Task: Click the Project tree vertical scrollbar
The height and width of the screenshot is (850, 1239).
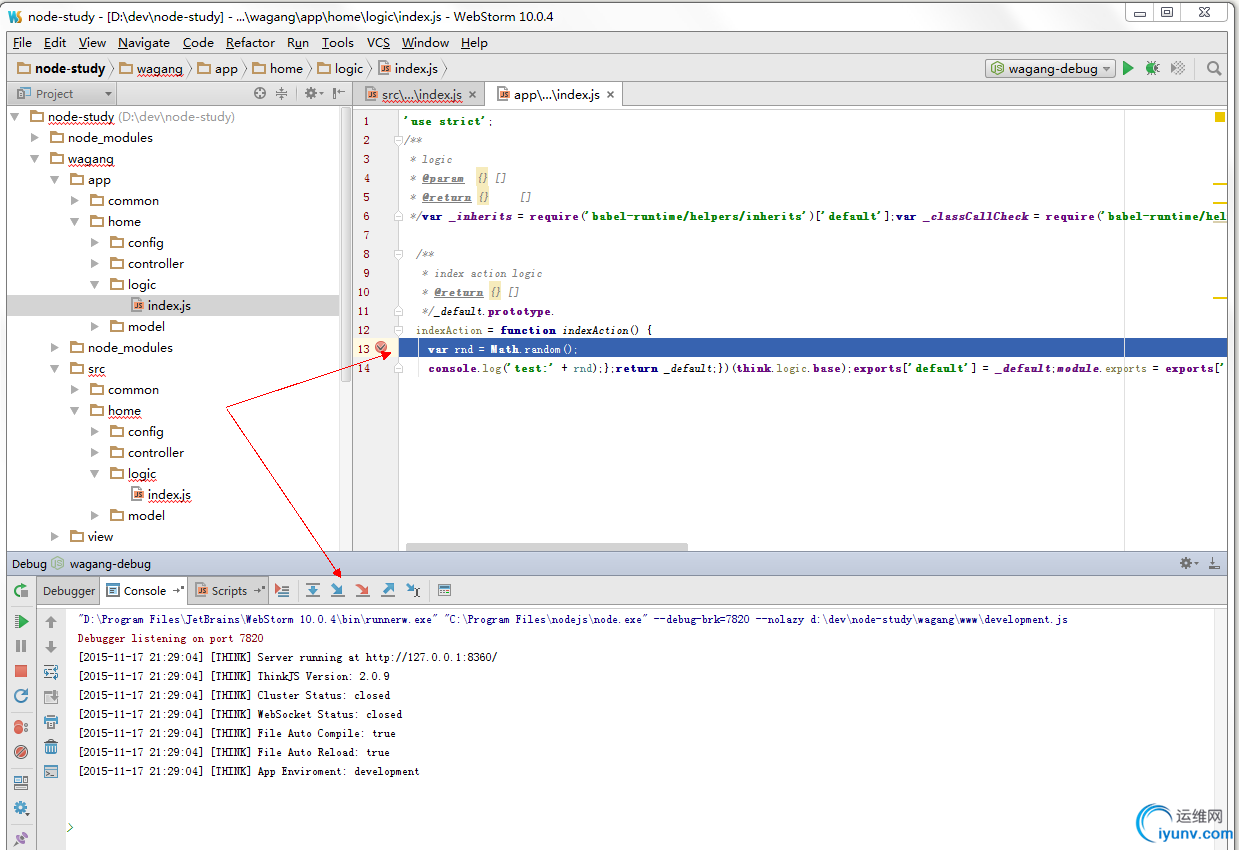Action: point(346,243)
